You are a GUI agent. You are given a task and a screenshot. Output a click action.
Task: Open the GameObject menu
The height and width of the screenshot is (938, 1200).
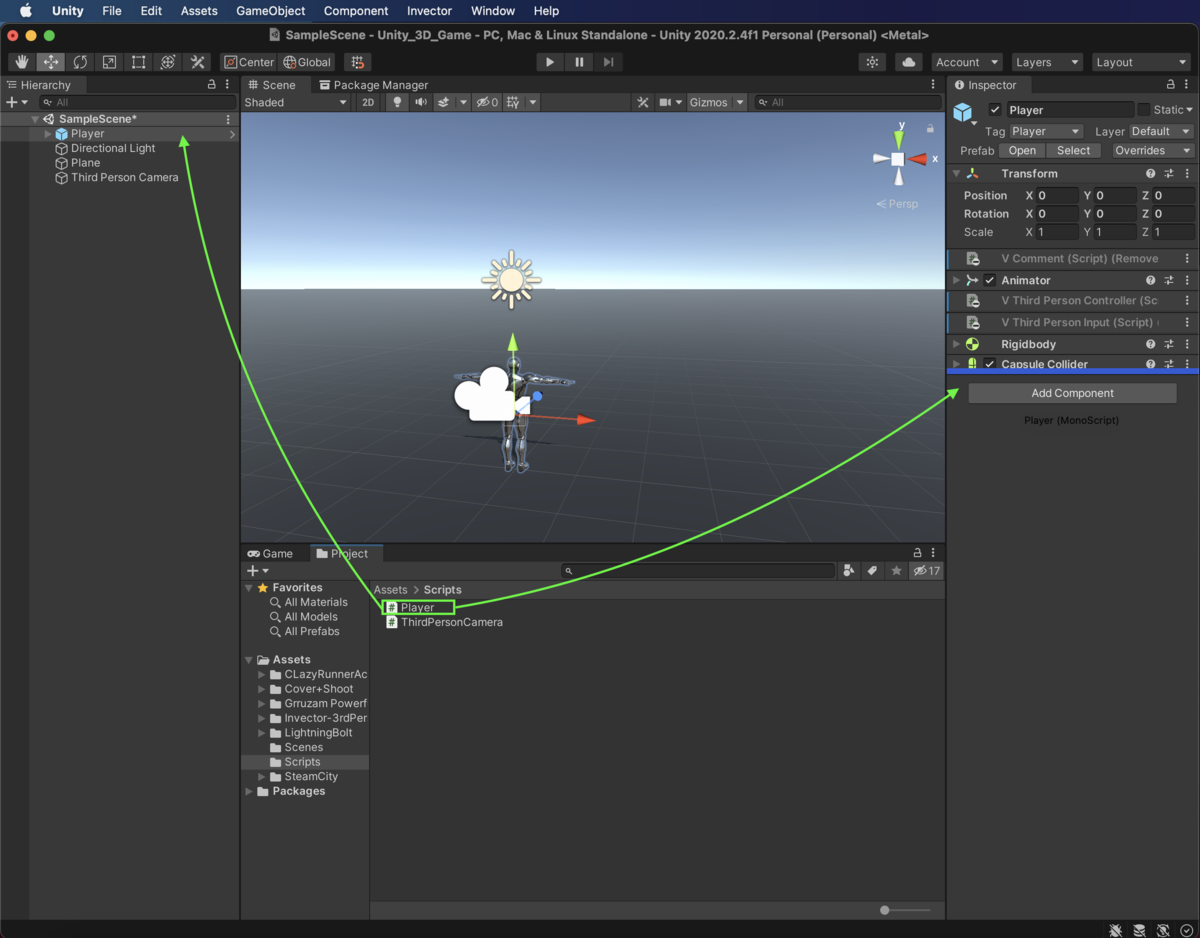[271, 11]
